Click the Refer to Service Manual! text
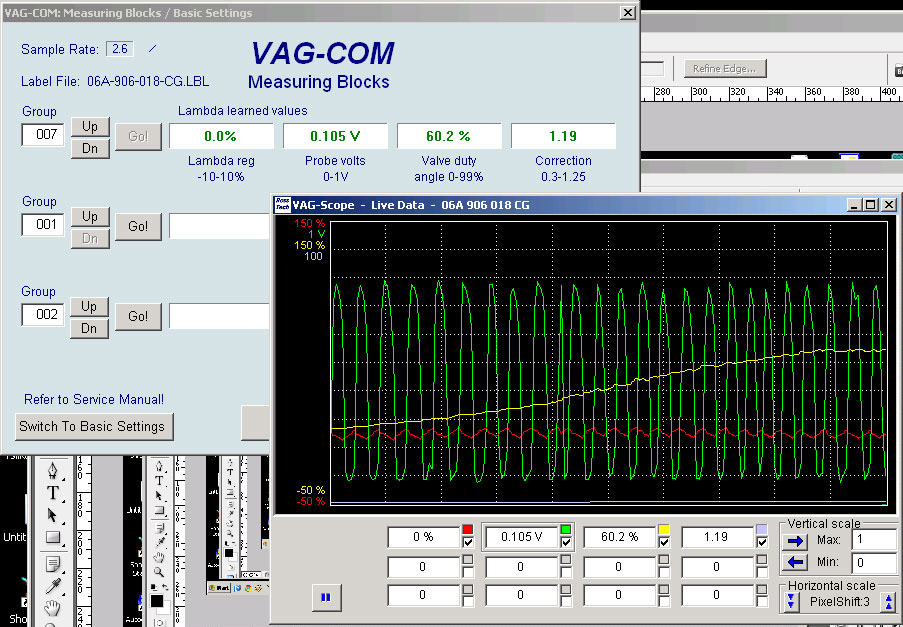903x627 pixels. (94, 399)
